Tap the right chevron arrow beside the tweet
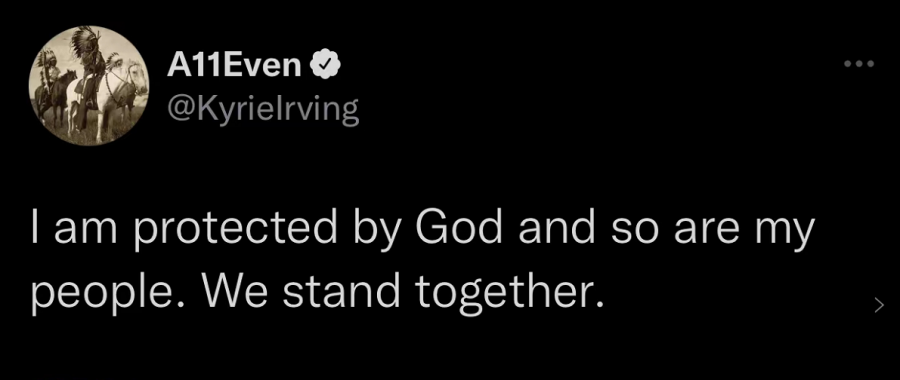This screenshot has height=380, width=900. point(879,306)
